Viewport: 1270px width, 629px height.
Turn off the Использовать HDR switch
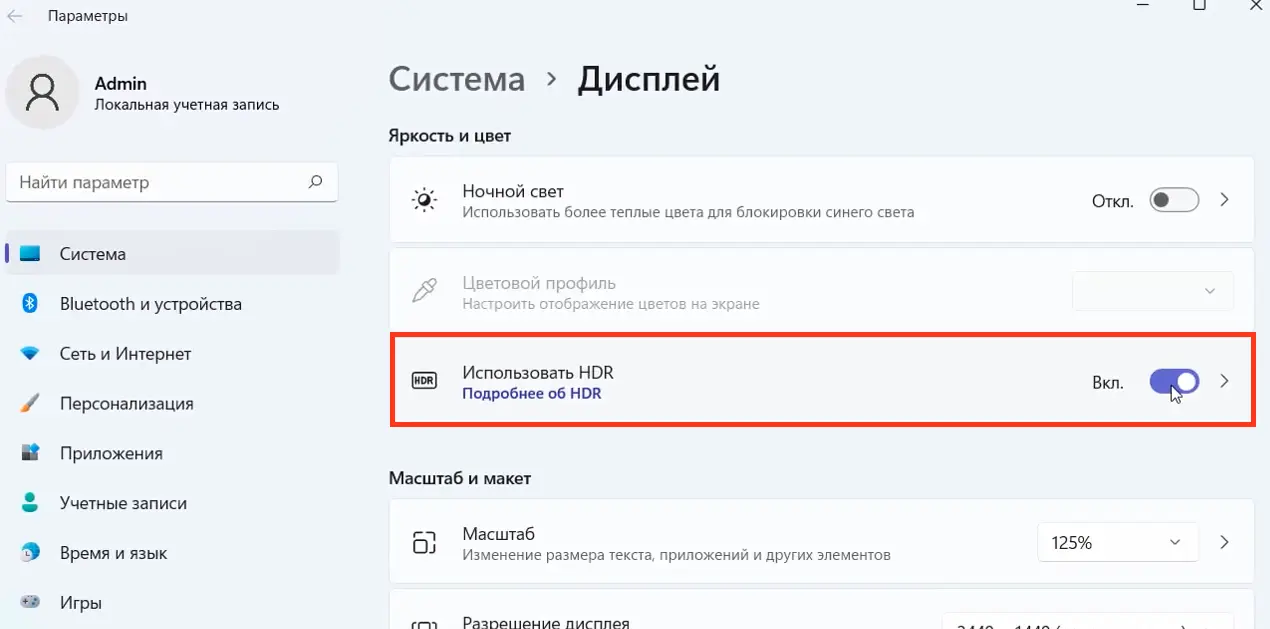point(1174,381)
